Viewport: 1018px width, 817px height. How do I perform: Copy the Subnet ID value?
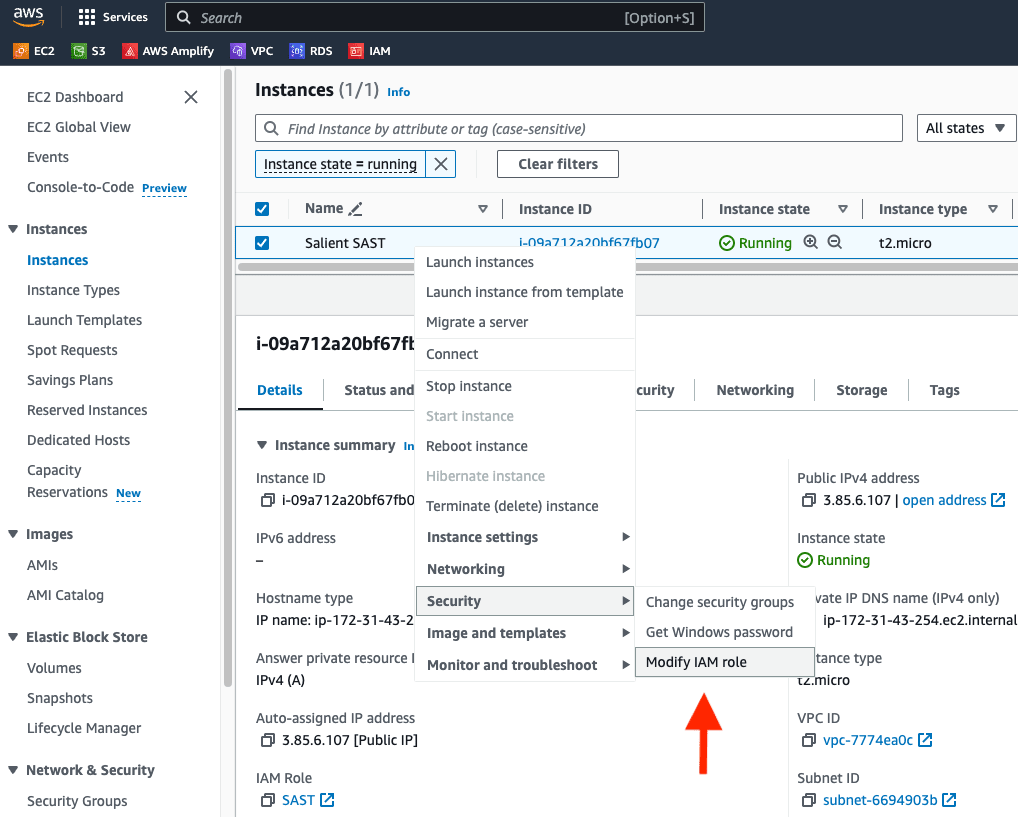808,800
